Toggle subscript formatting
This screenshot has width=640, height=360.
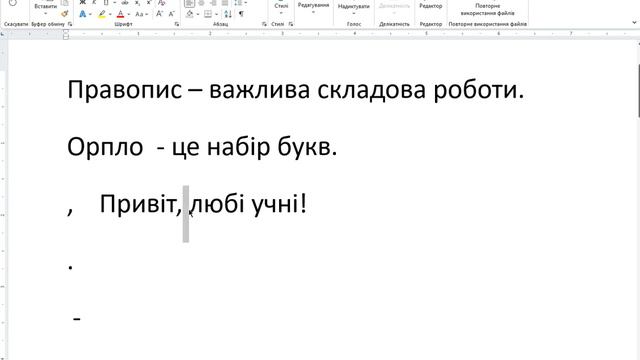coord(138,2)
